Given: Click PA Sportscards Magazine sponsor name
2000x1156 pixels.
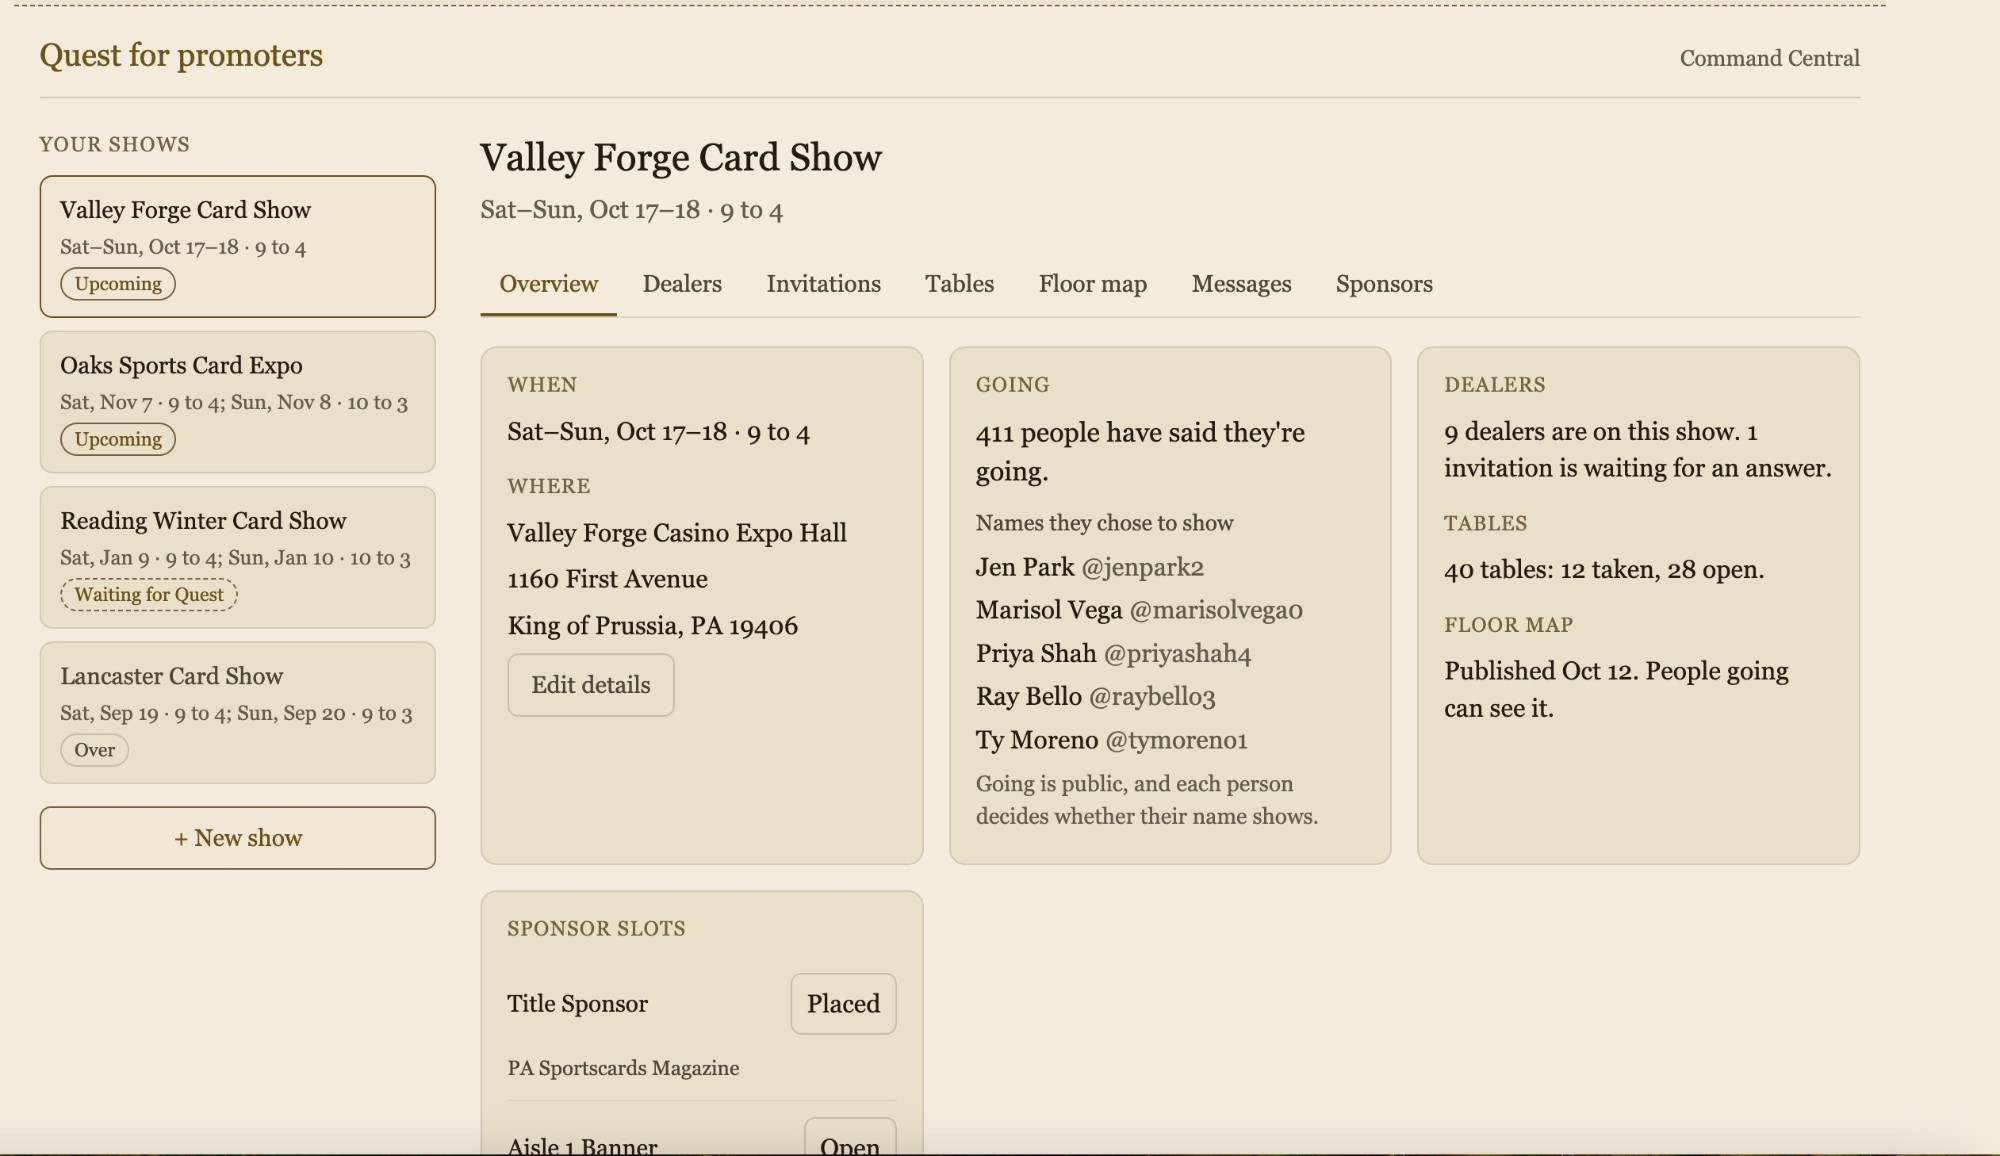Looking at the screenshot, I should point(623,1068).
